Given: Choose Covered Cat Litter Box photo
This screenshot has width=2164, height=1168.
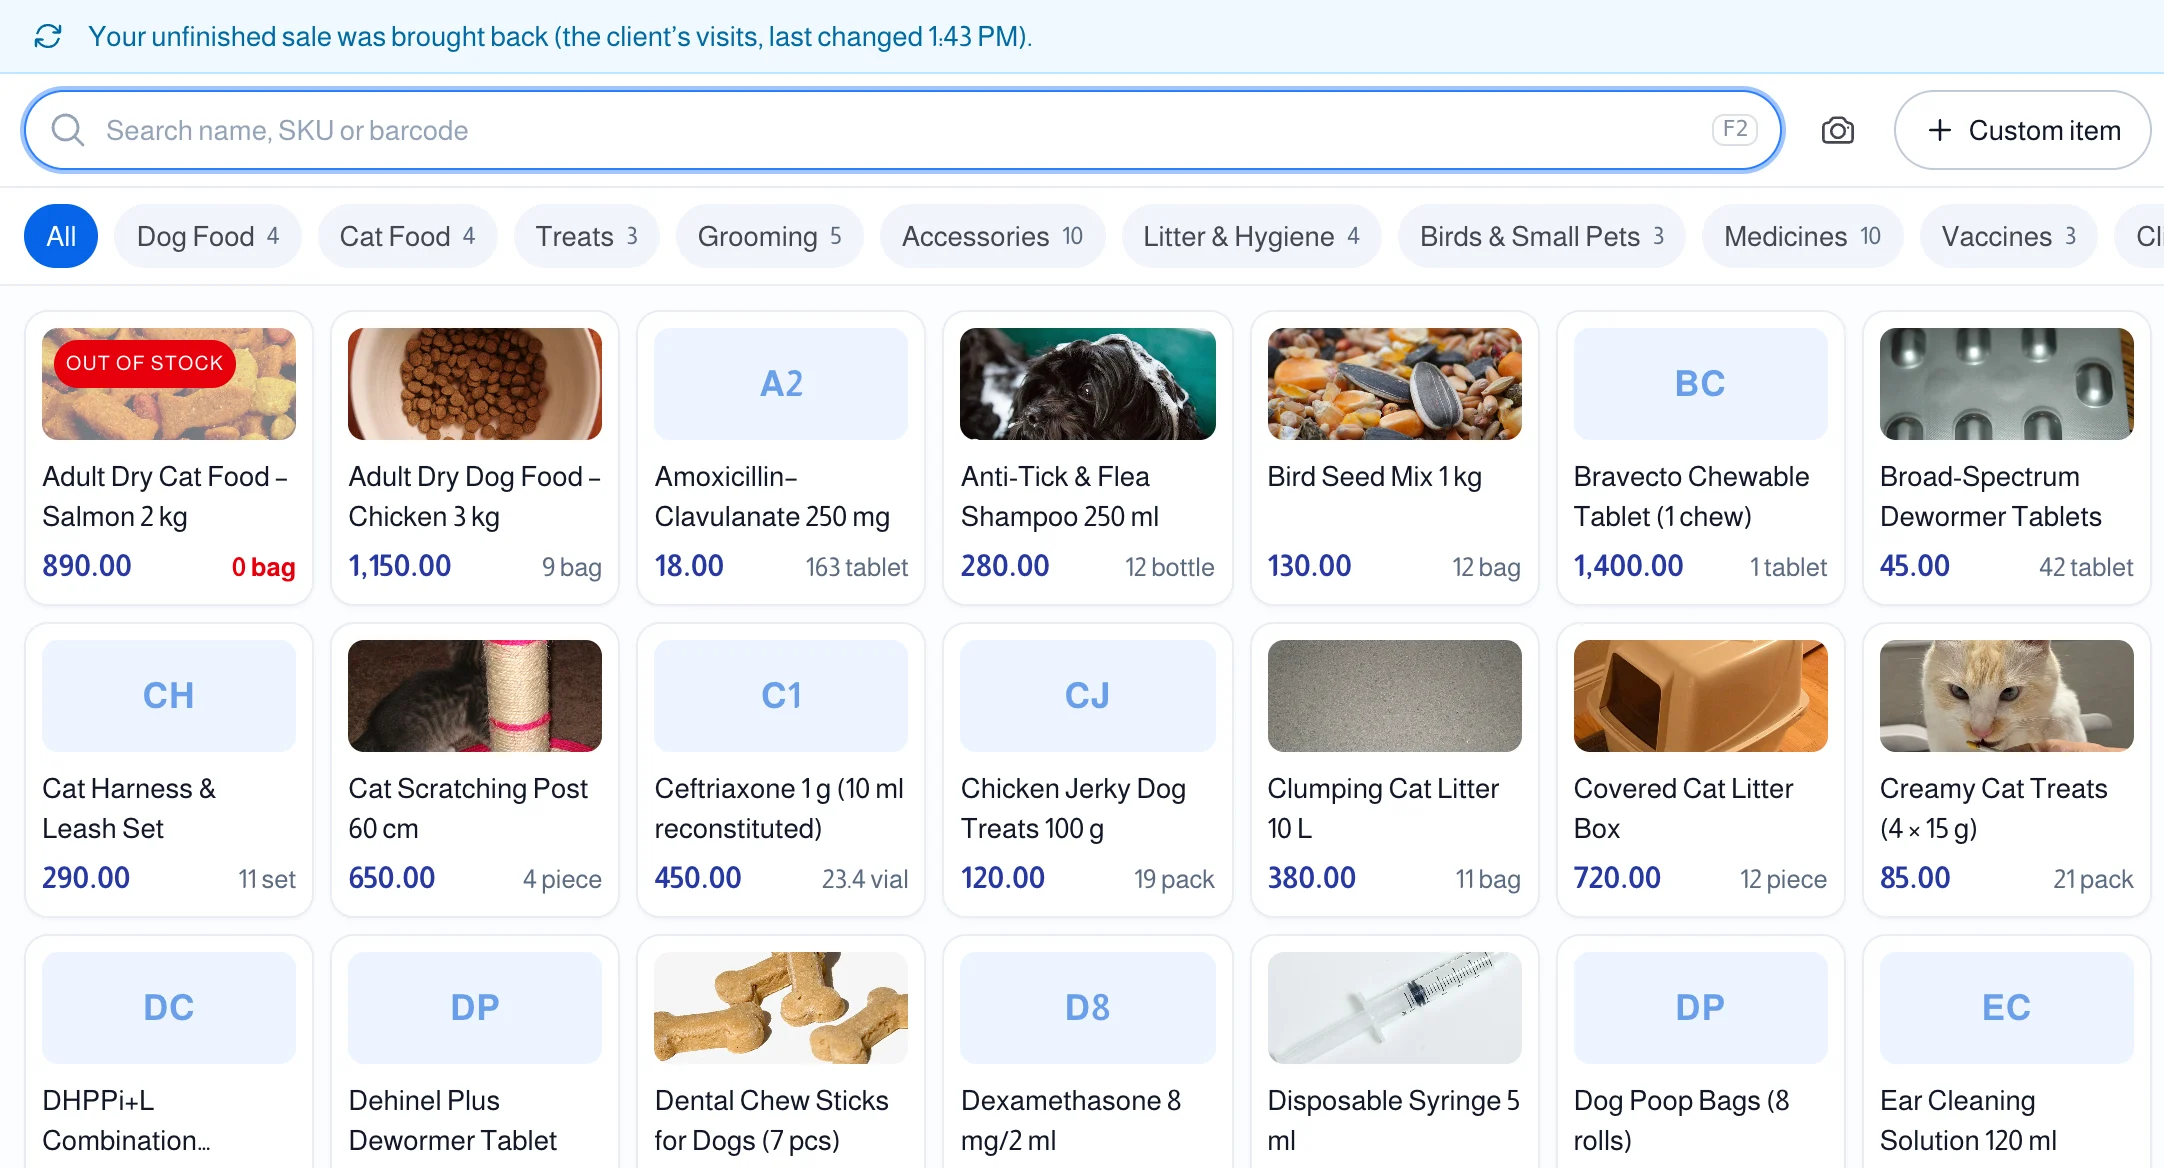Looking at the screenshot, I should coord(1701,696).
